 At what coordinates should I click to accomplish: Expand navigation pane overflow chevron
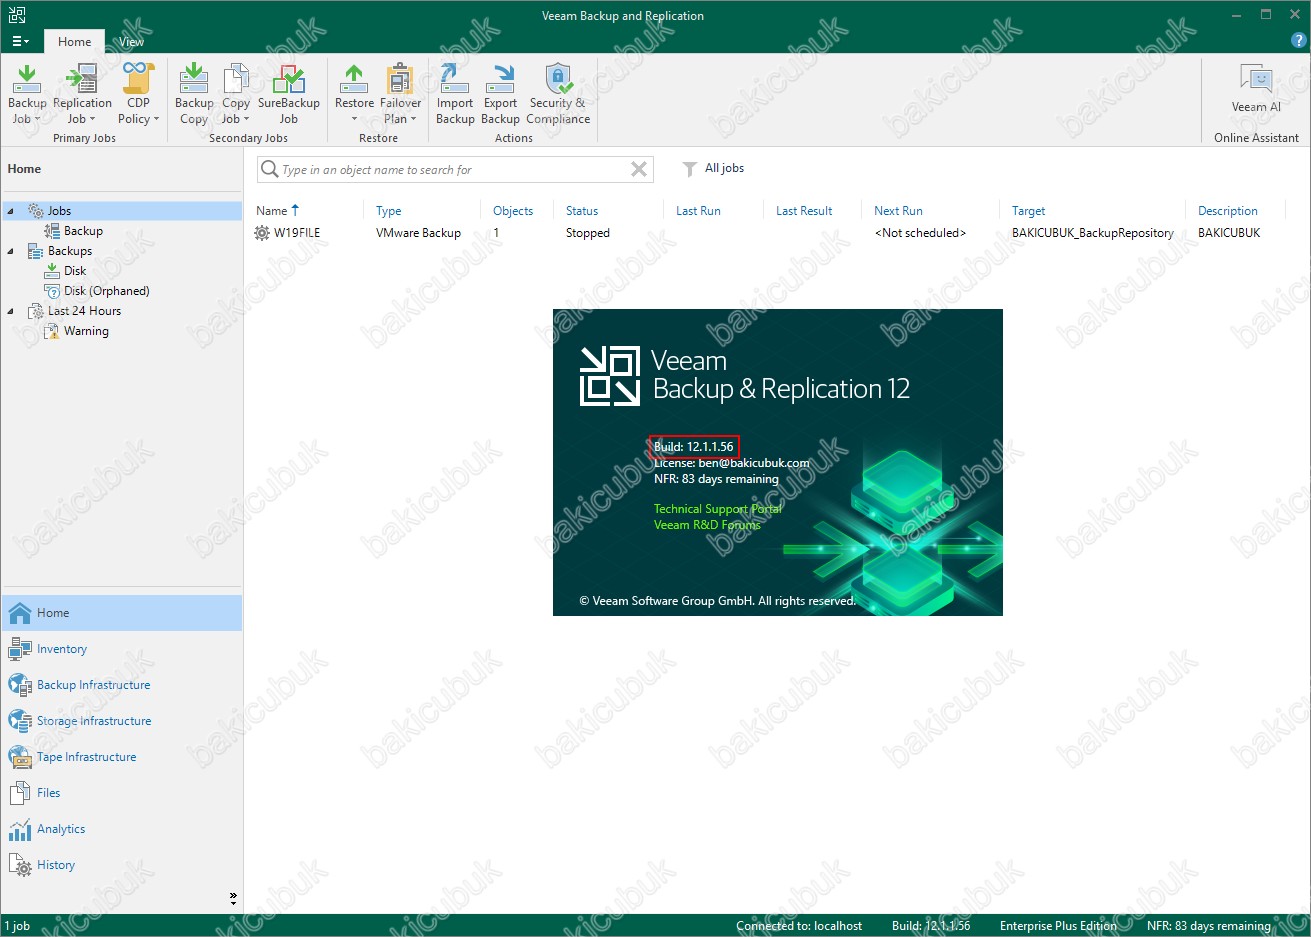pos(233,898)
